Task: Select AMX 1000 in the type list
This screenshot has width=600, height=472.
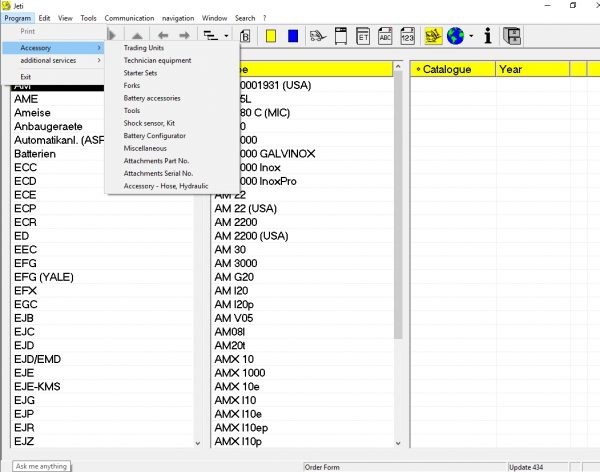Action: (302, 373)
